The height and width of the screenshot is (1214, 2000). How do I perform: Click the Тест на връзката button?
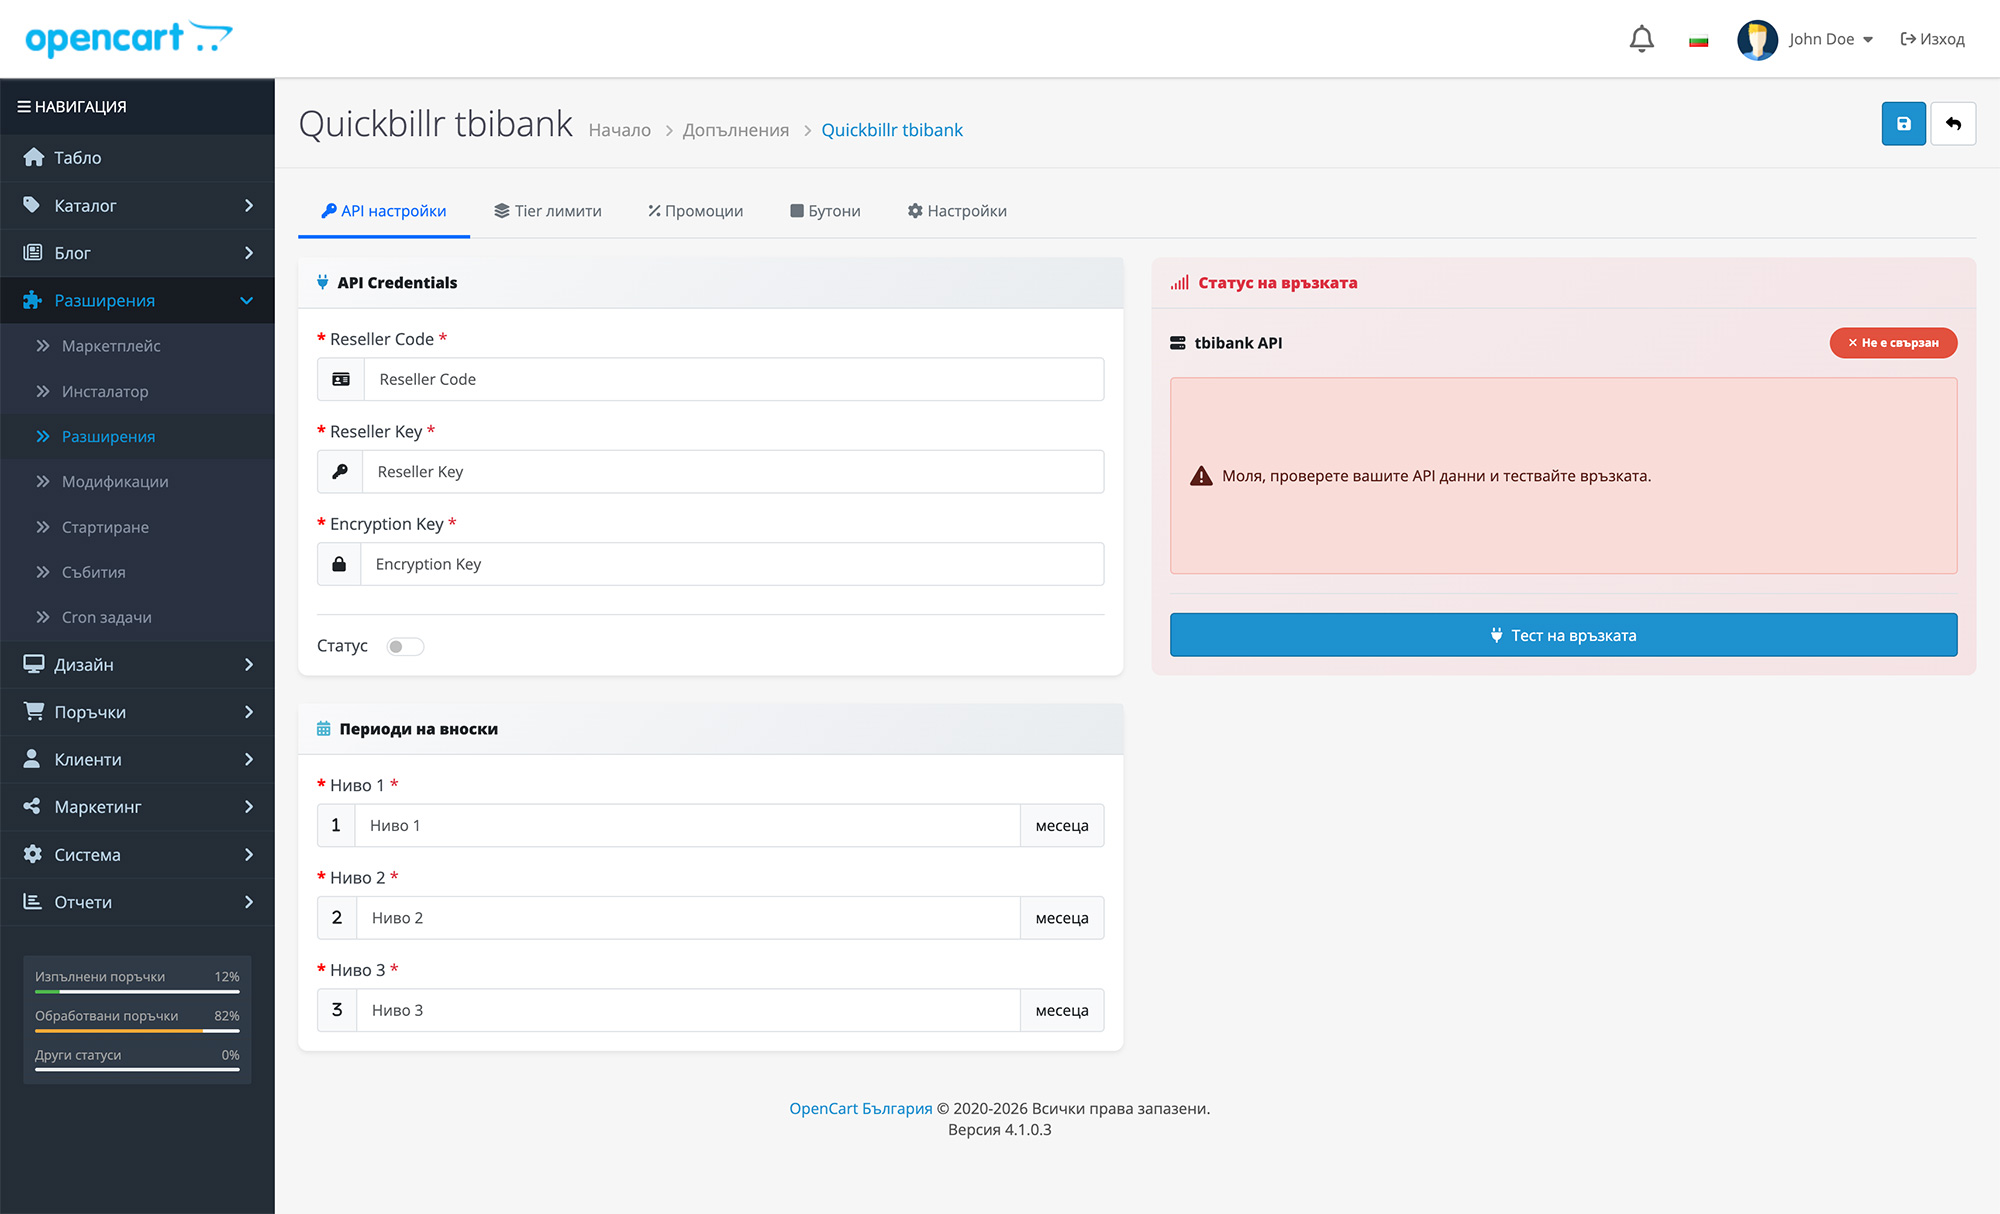[x=1563, y=635]
